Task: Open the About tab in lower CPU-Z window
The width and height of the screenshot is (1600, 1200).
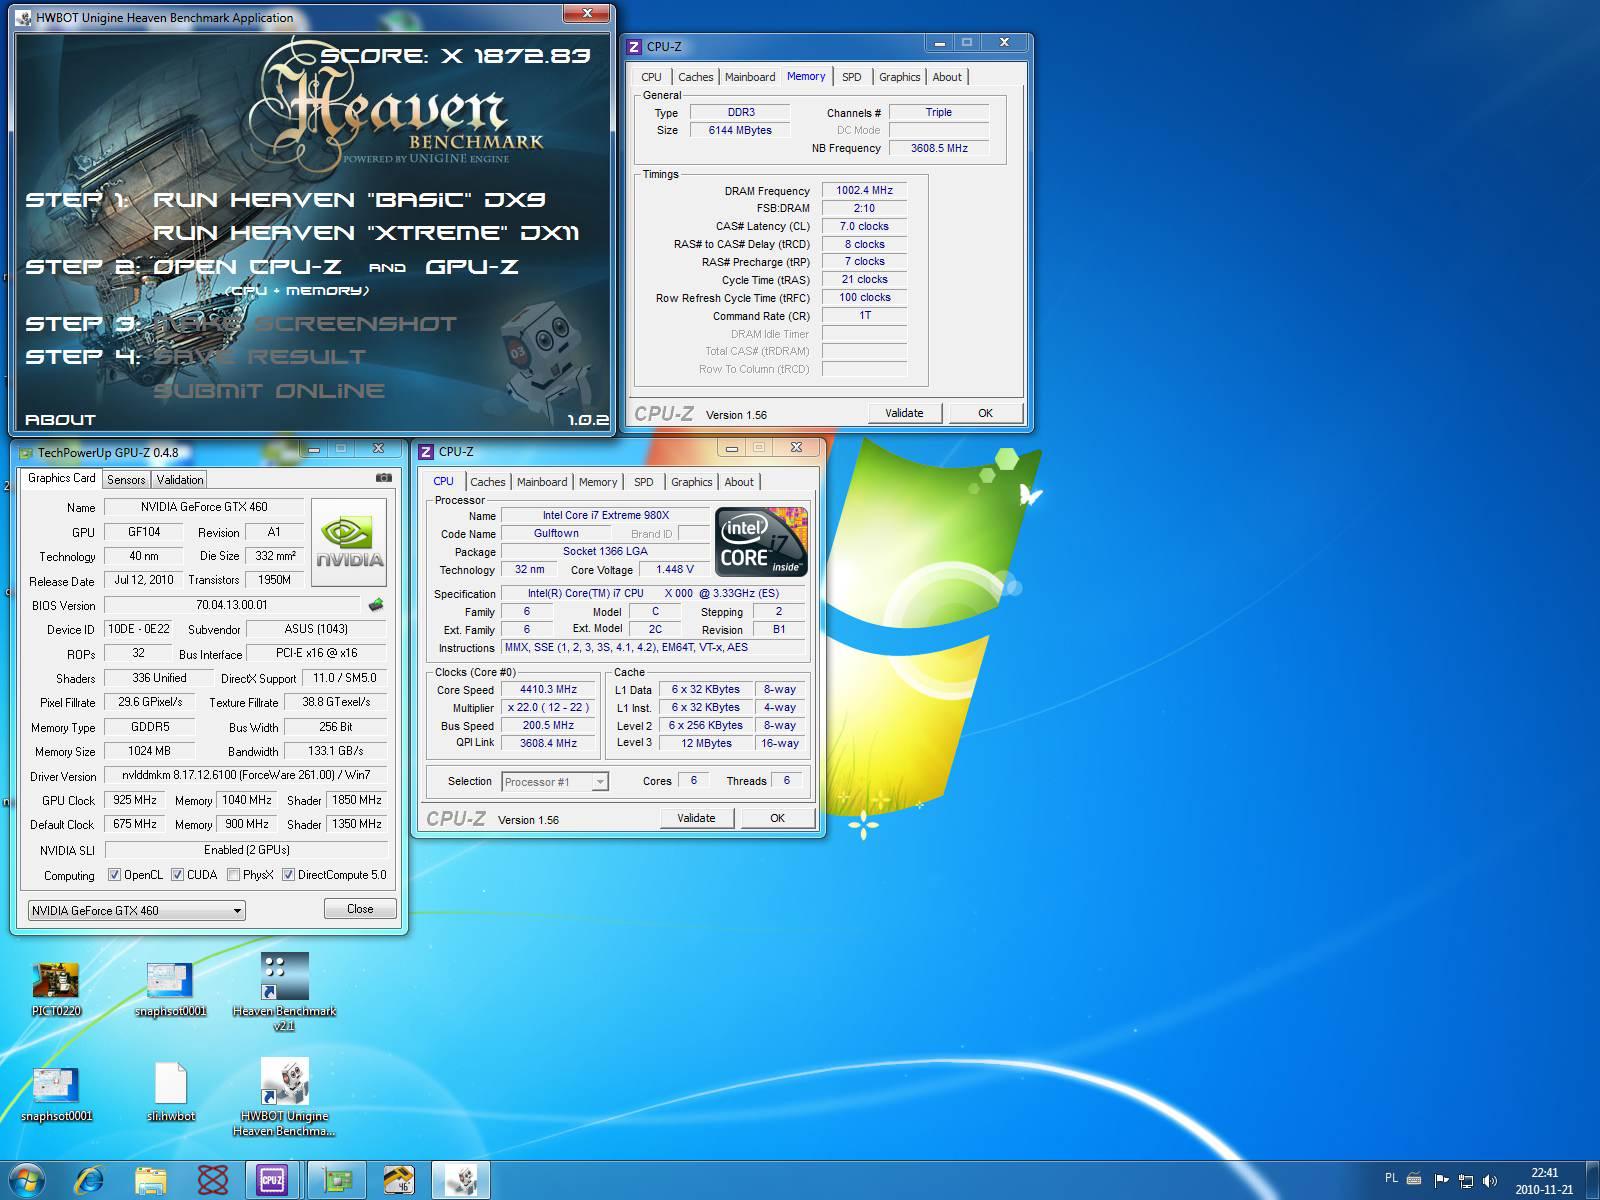Action: click(739, 482)
